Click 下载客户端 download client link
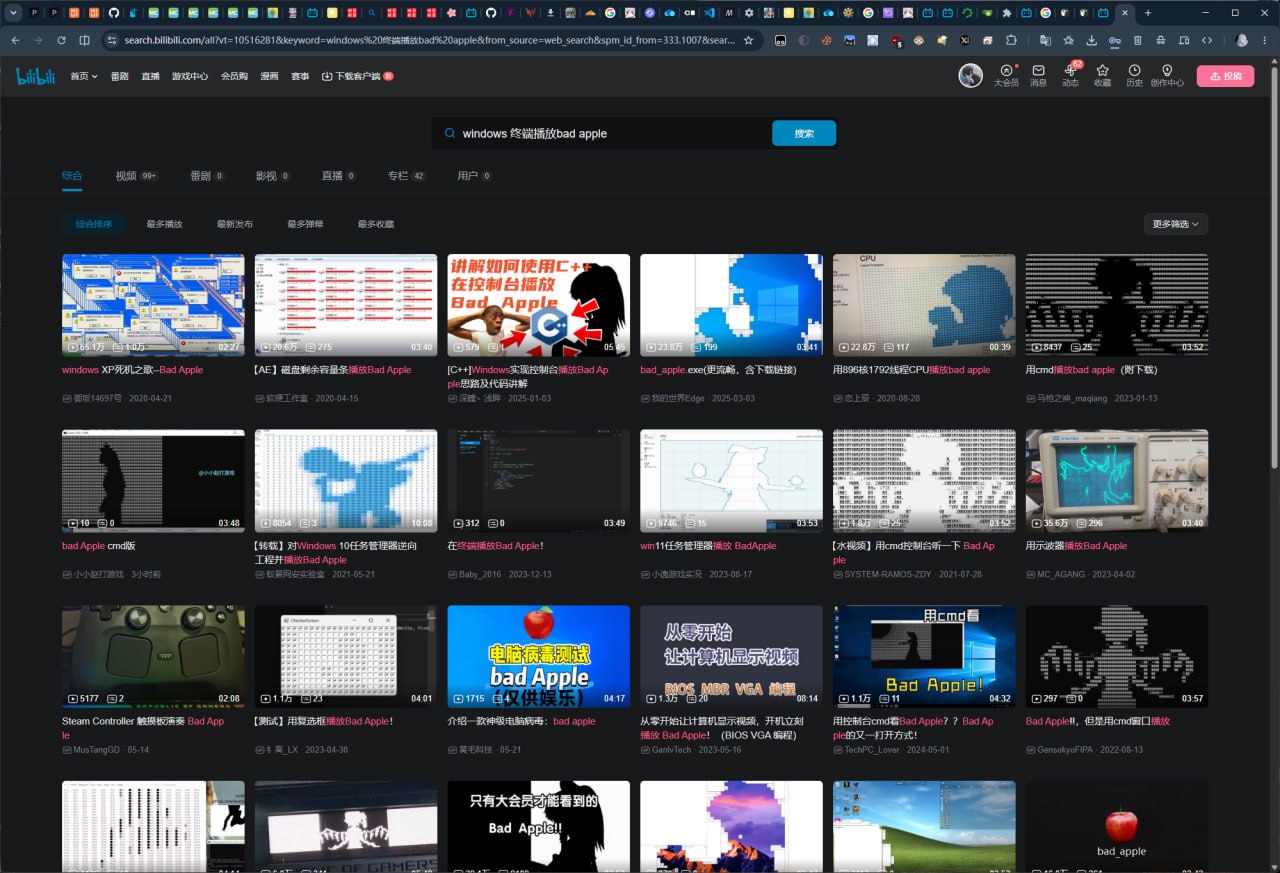The width and height of the screenshot is (1280, 873). [x=357, y=76]
